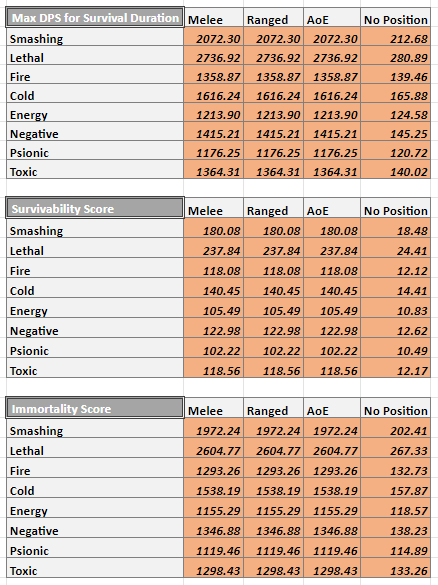Click the Survivability Lethal Melee value 237.84
Screen dimensions: 438x585
click(x=213, y=250)
